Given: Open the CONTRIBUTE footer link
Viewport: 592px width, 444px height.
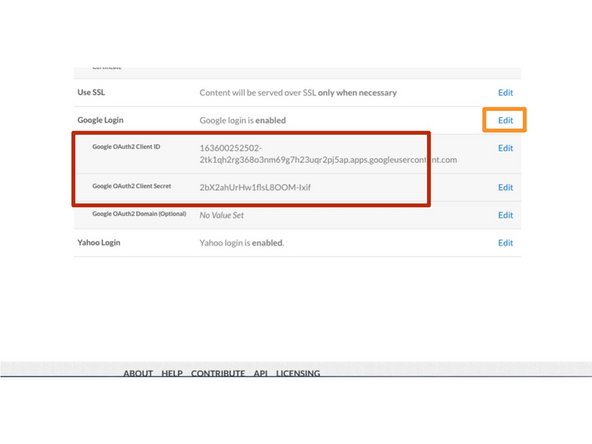Looking at the screenshot, I should (x=218, y=373).
